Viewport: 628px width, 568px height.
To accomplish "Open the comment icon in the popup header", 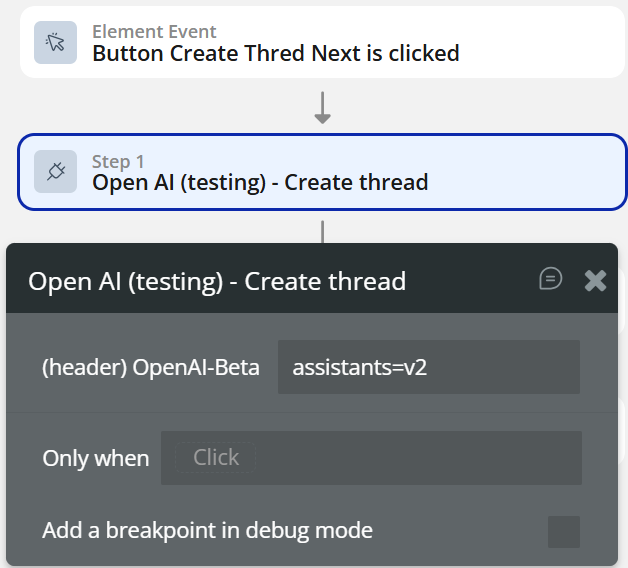I will coord(550,279).
